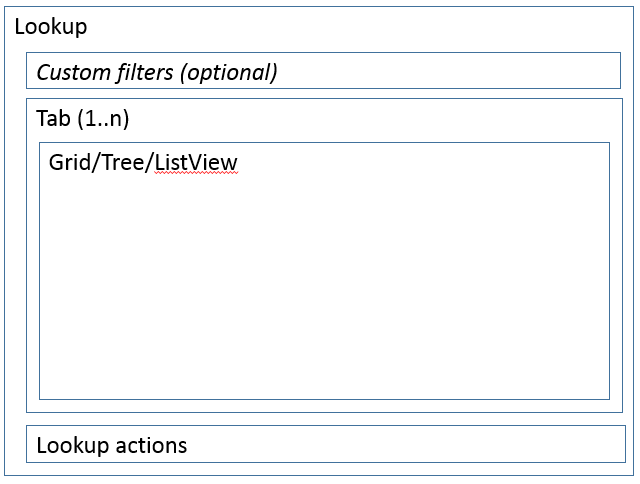Click the Lookup title text

[51, 27]
